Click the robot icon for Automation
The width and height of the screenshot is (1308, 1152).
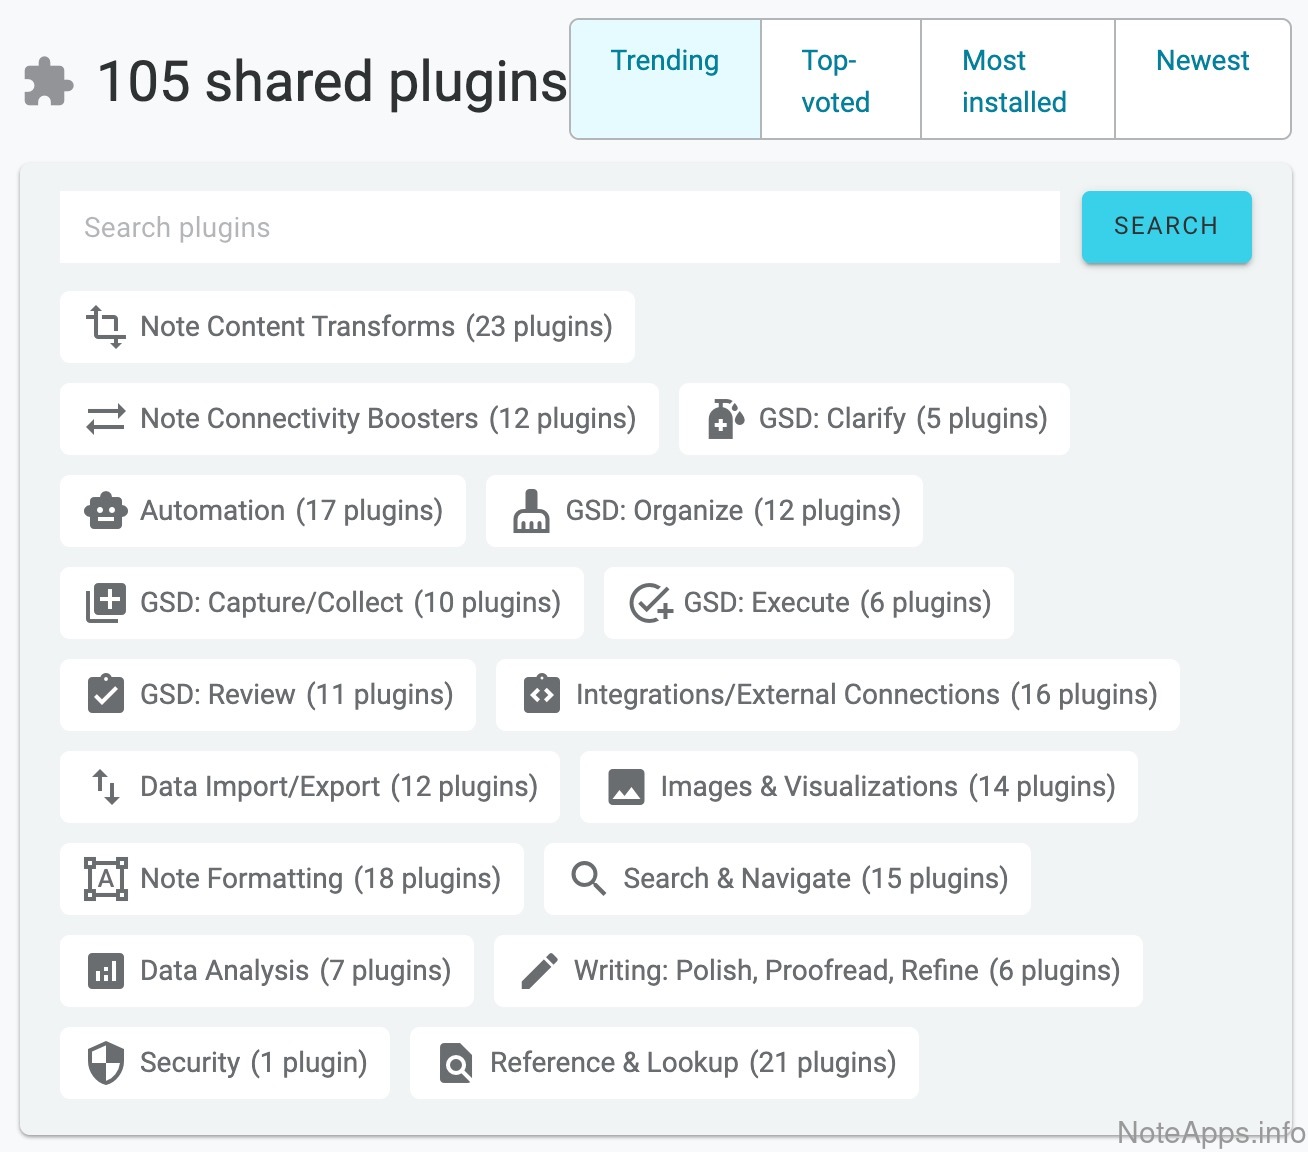tap(106, 511)
